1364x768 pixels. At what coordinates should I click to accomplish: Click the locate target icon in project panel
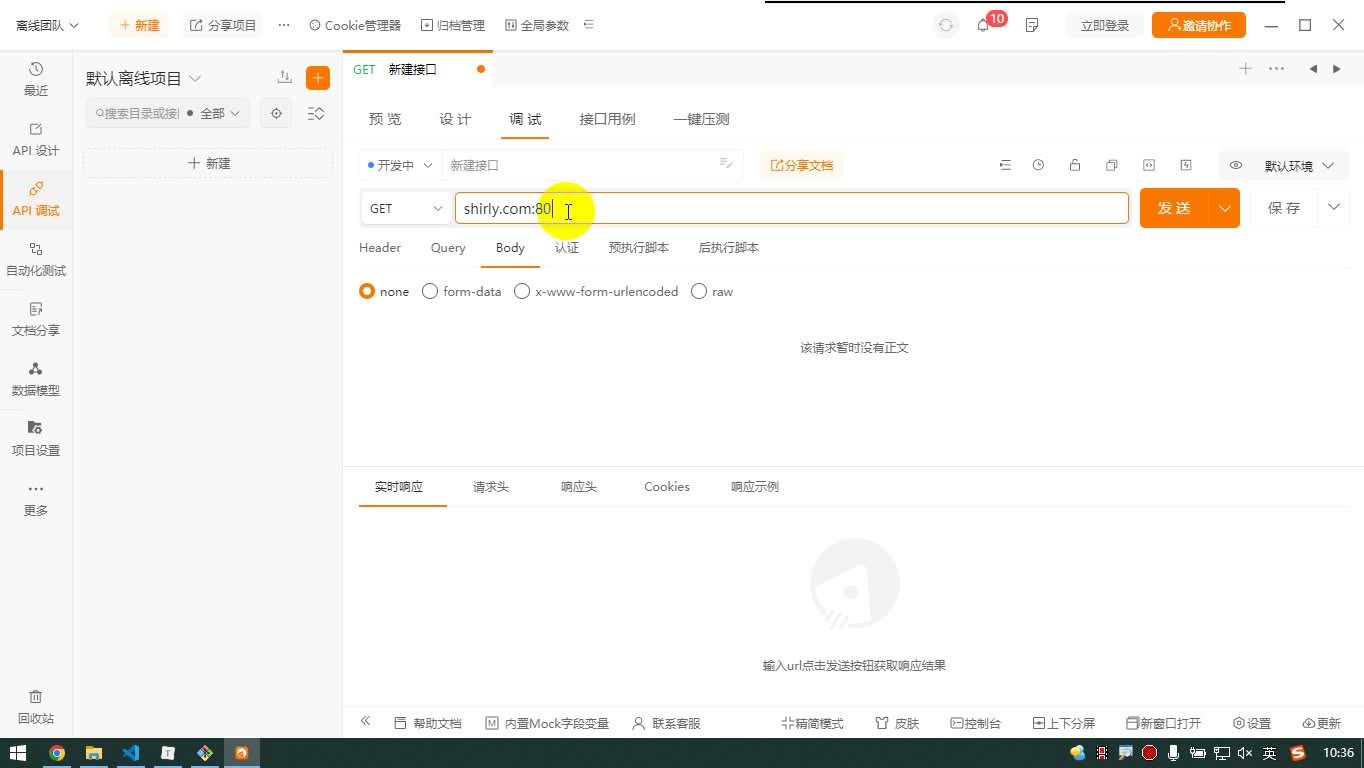point(277,113)
